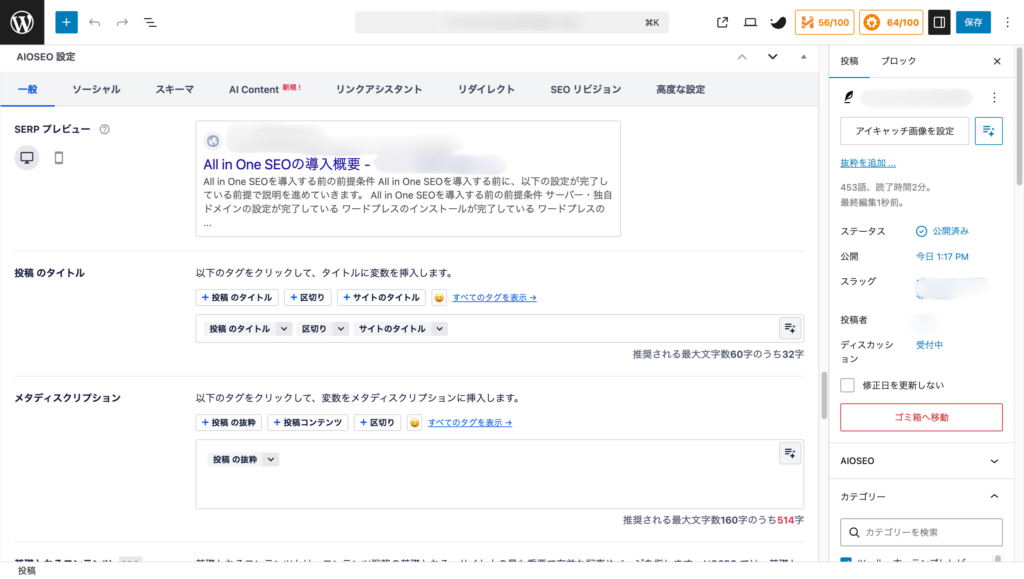The image size is (1024, 579).
Task: Collapse the カテゴリー panel
Action: 994,496
